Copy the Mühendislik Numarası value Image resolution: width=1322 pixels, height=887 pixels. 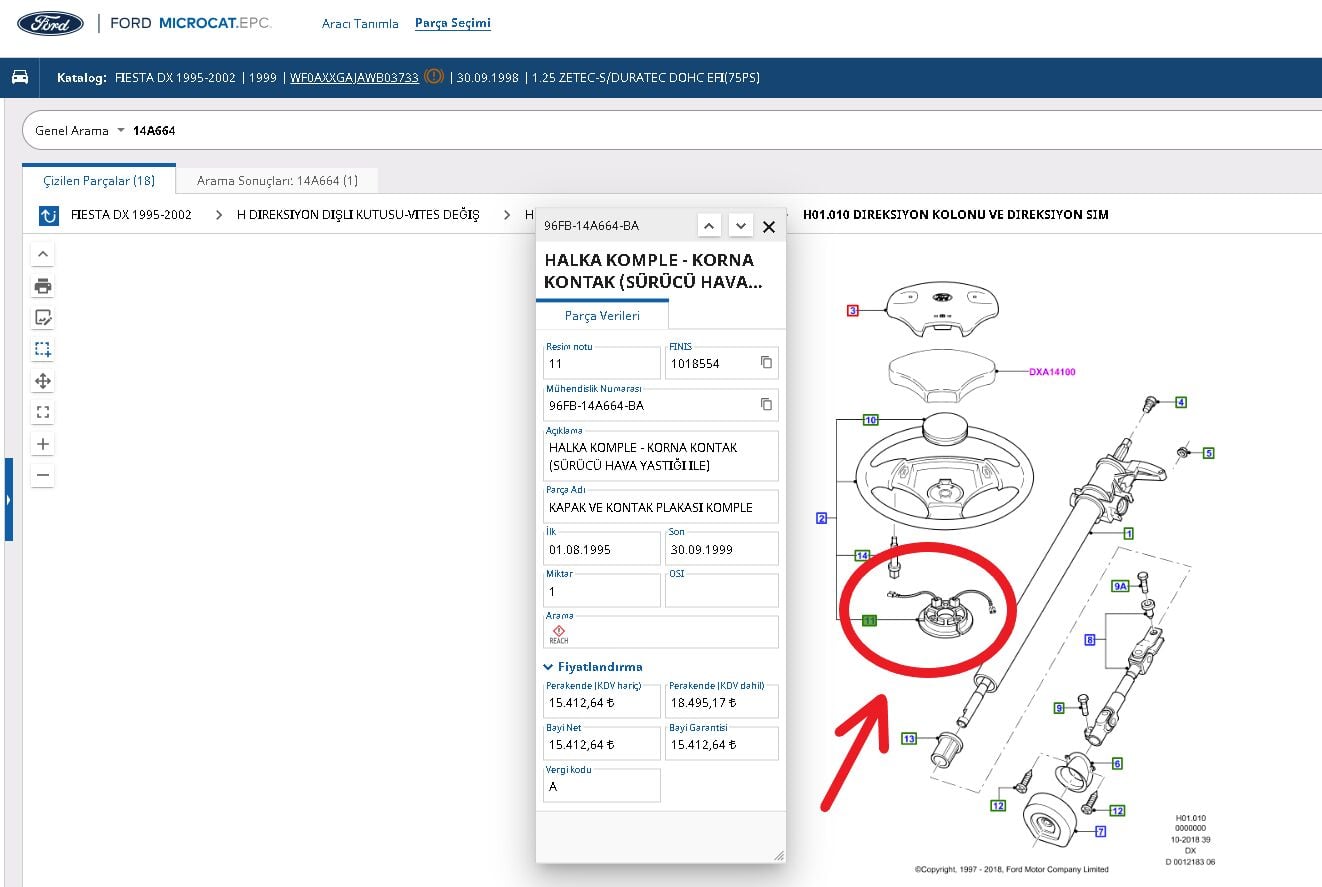point(766,405)
